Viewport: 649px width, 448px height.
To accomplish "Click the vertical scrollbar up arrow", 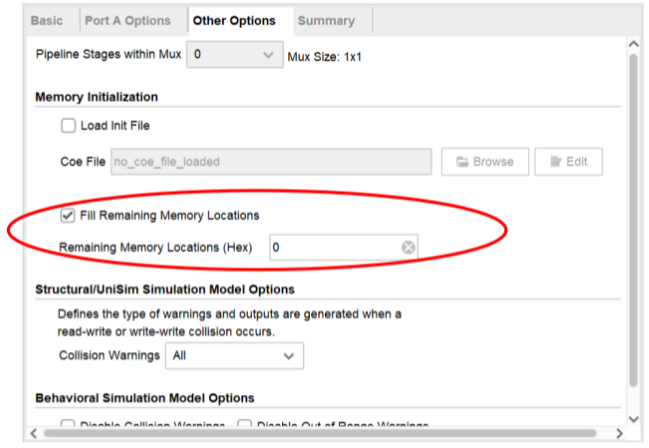I will tap(632, 46).
